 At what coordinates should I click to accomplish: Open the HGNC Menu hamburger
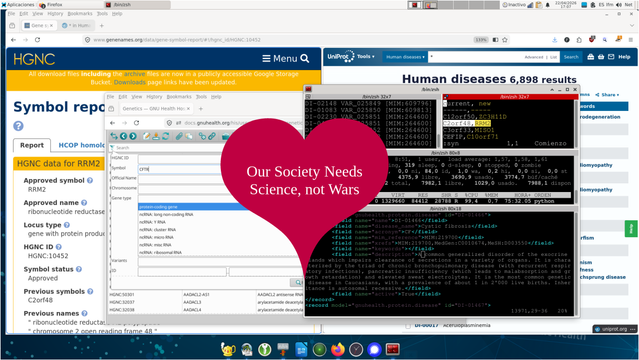point(280,59)
